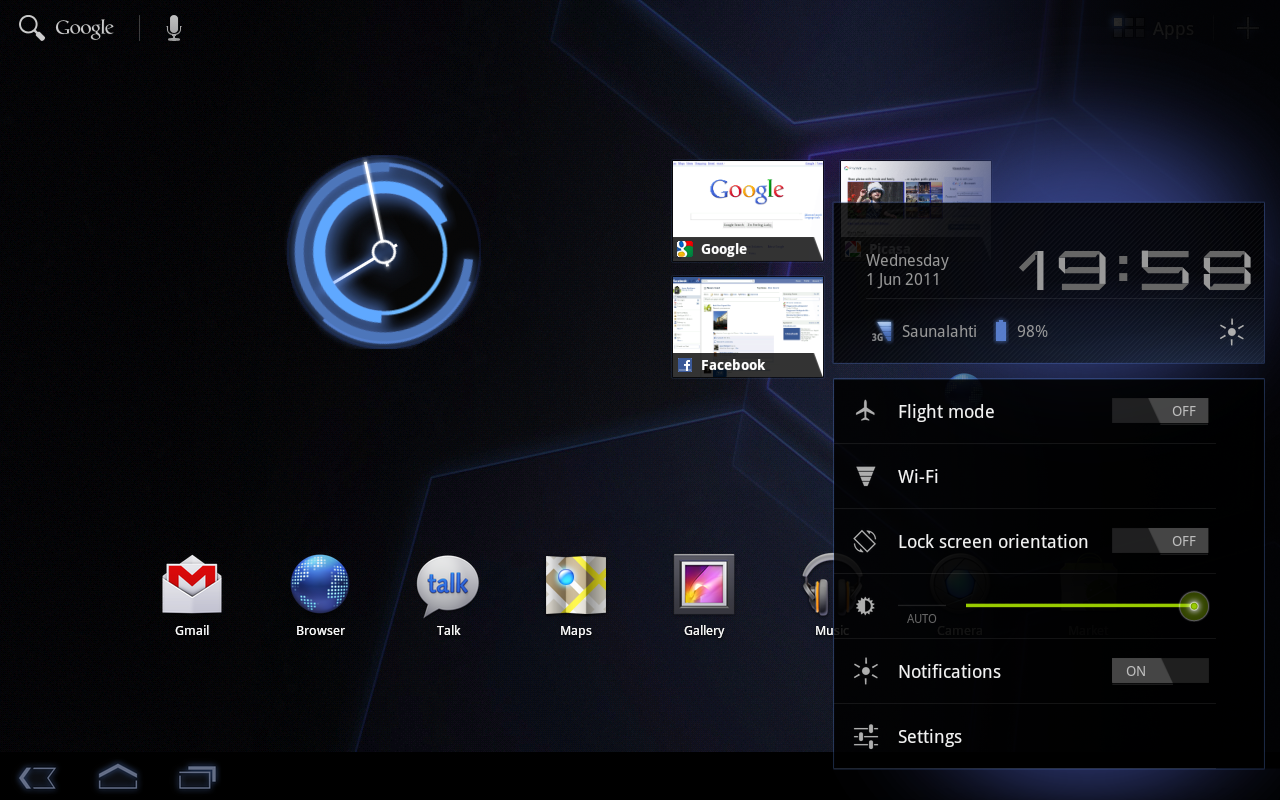The height and width of the screenshot is (800, 1280).
Task: Click the Saunalahti carrier name
Action: point(939,331)
